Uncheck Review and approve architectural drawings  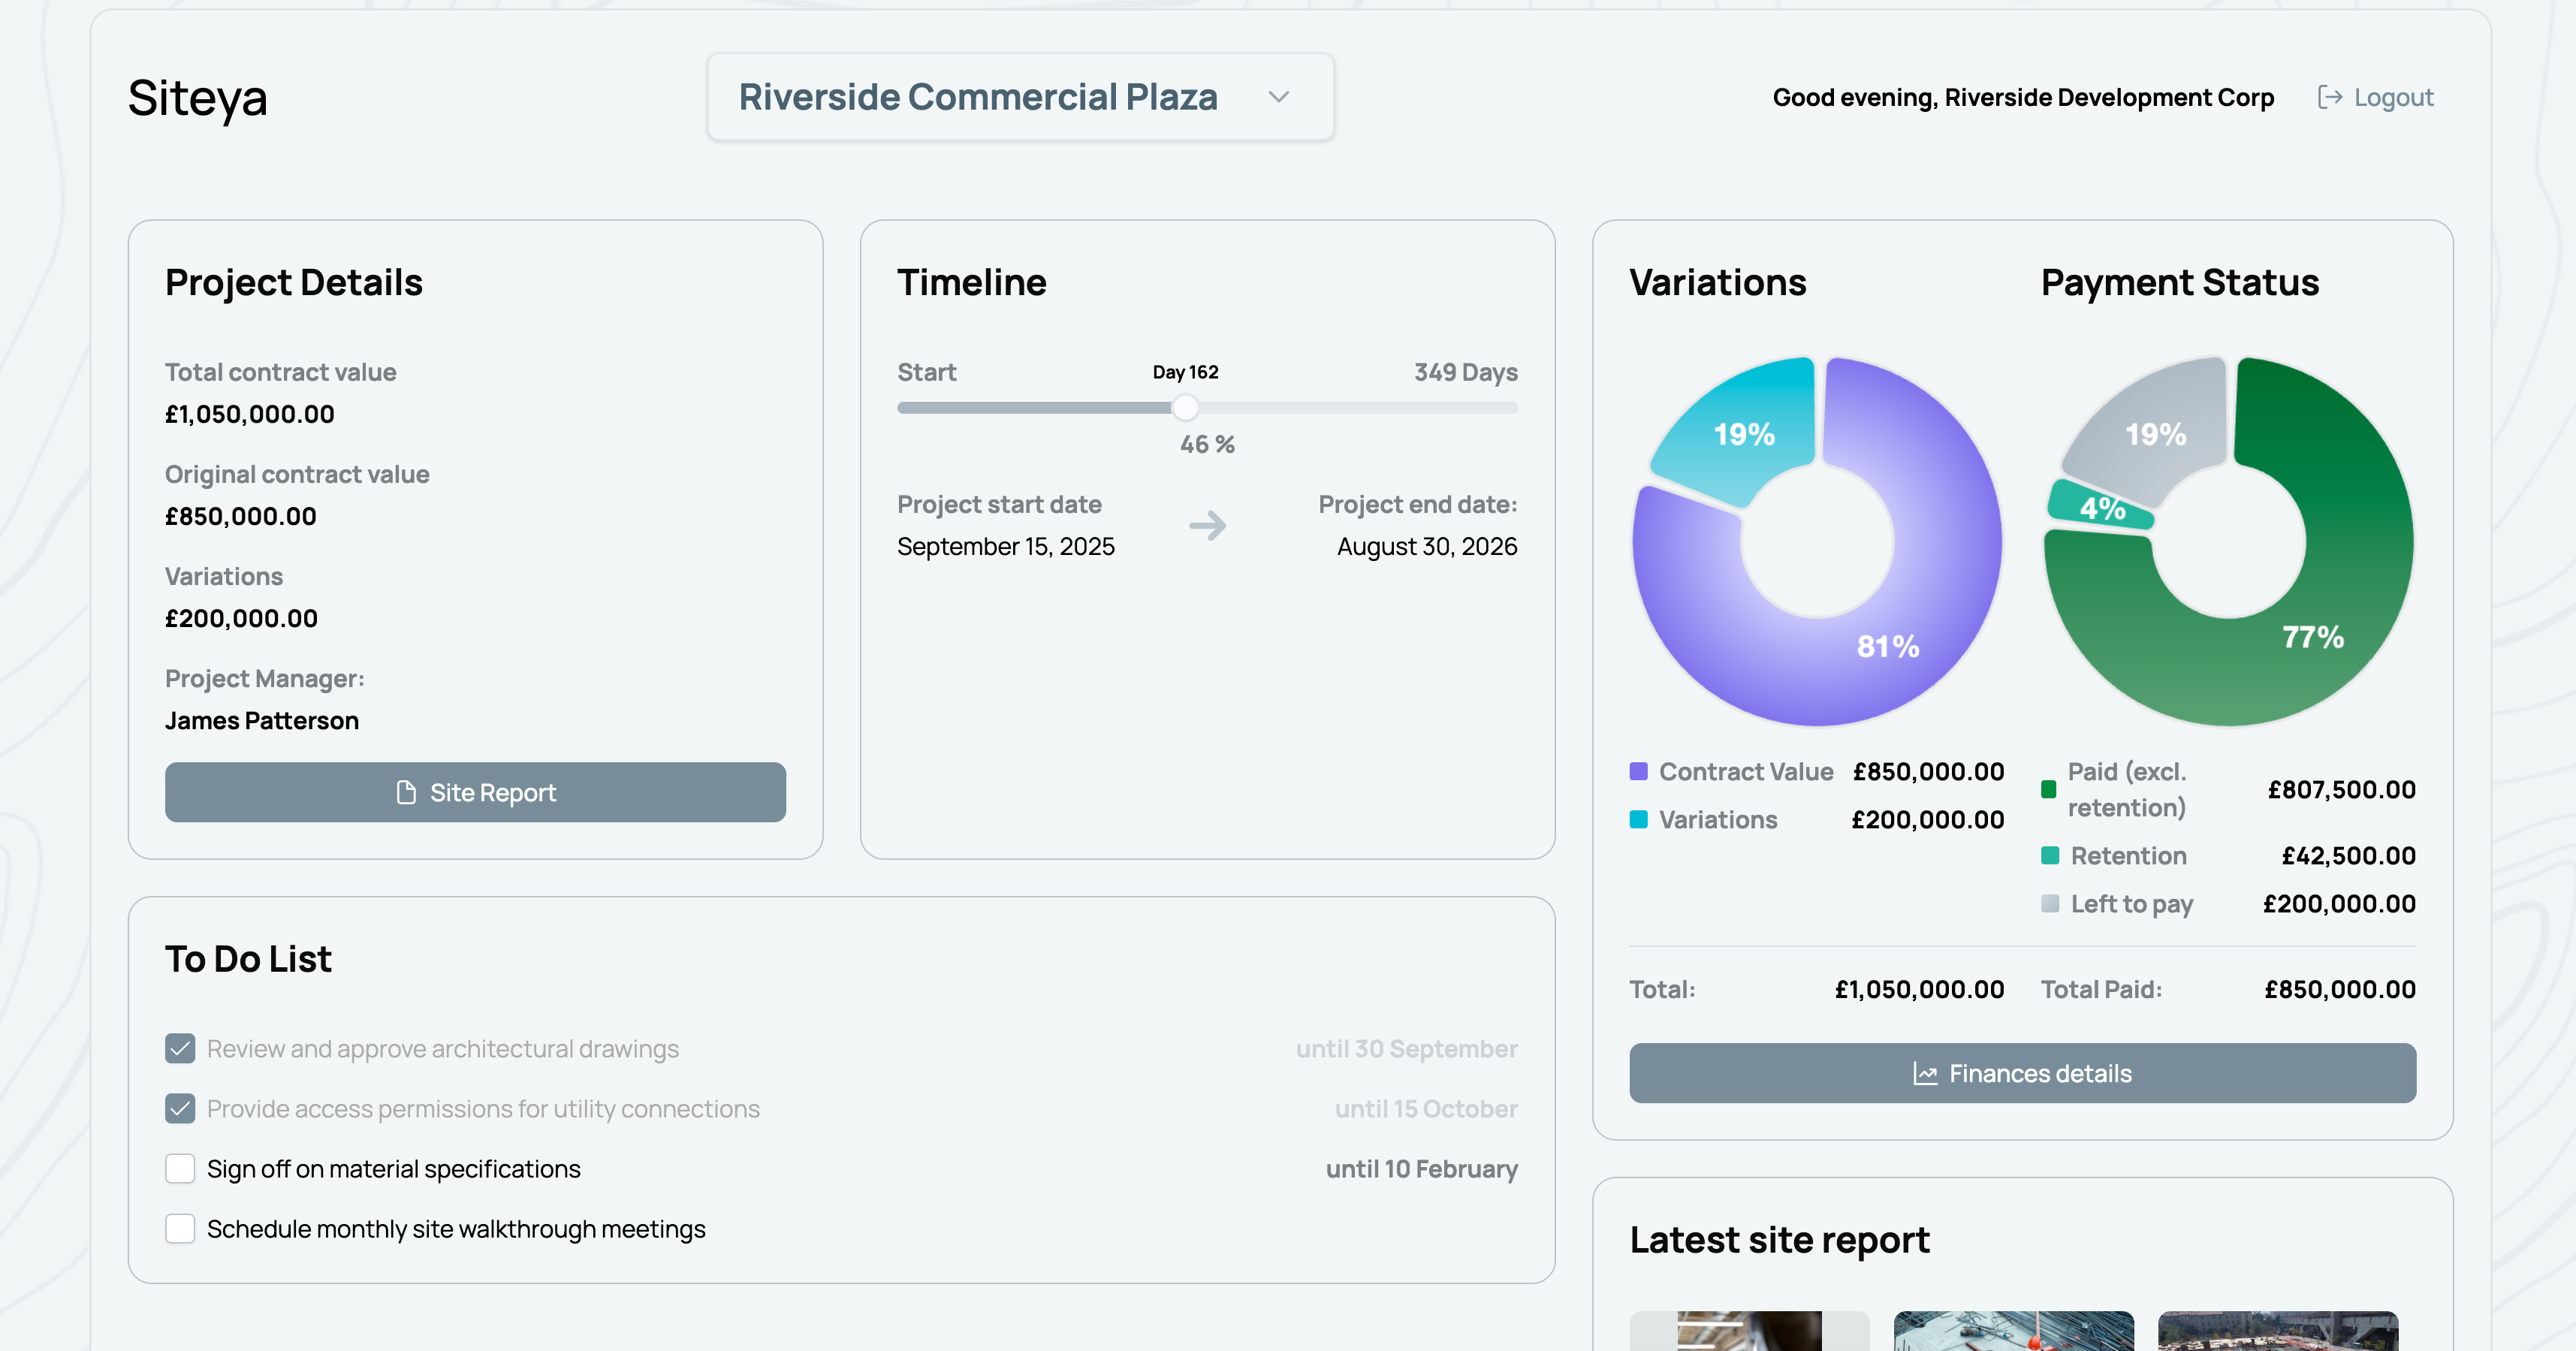tap(180, 1048)
